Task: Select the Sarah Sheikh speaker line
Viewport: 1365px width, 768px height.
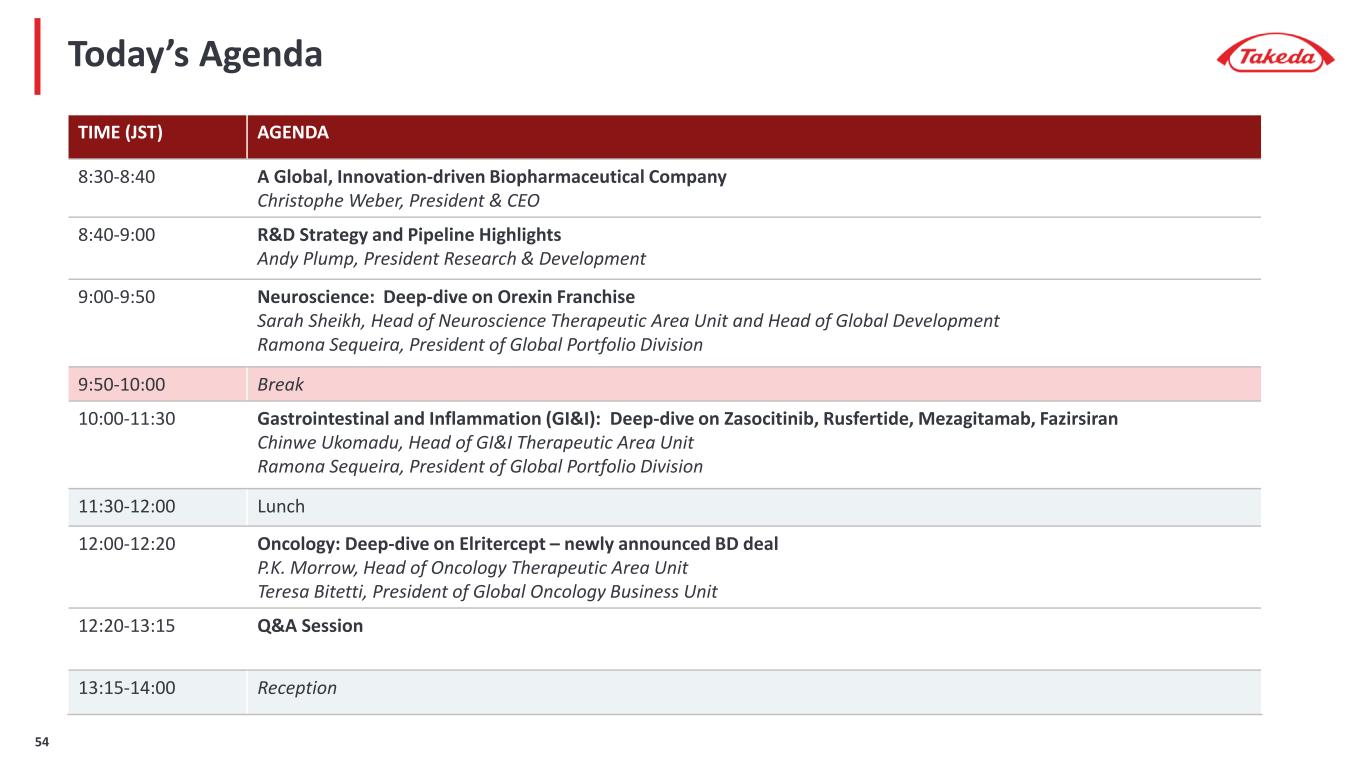Action: click(x=628, y=321)
